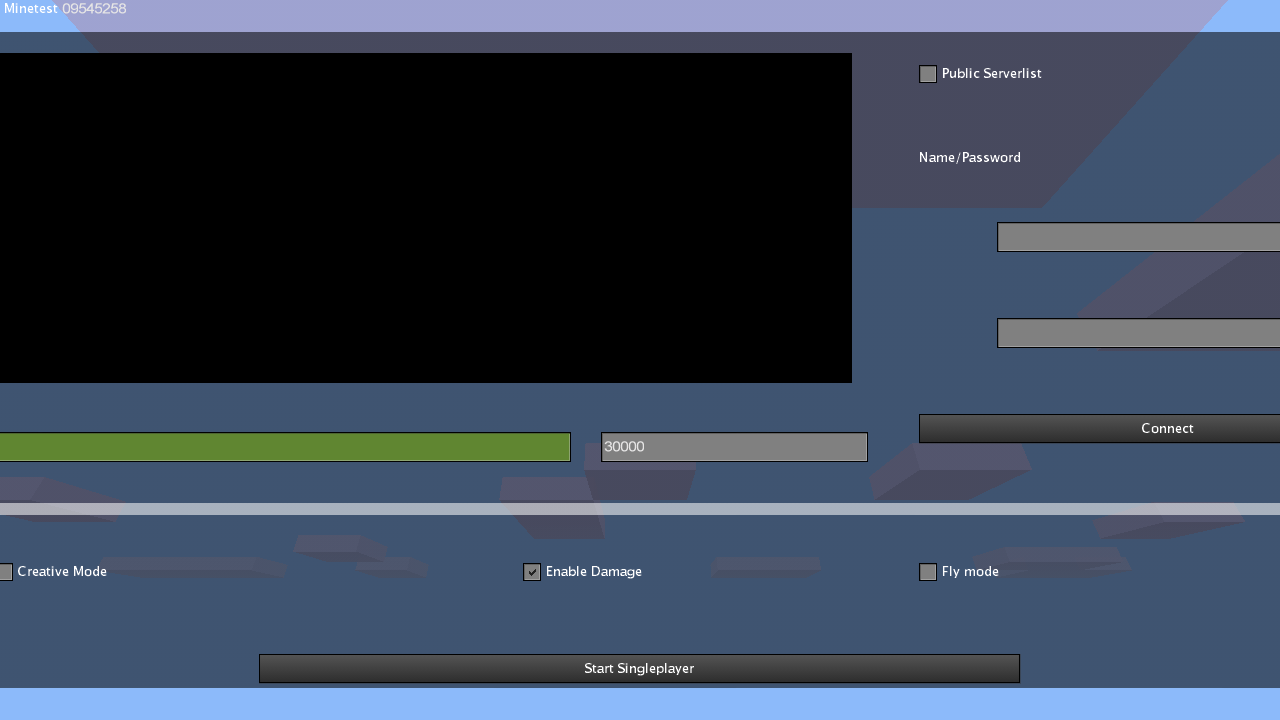Image resolution: width=1280 pixels, height=720 pixels.
Task: Disable the Enable Damage checkbox
Action: [531, 571]
